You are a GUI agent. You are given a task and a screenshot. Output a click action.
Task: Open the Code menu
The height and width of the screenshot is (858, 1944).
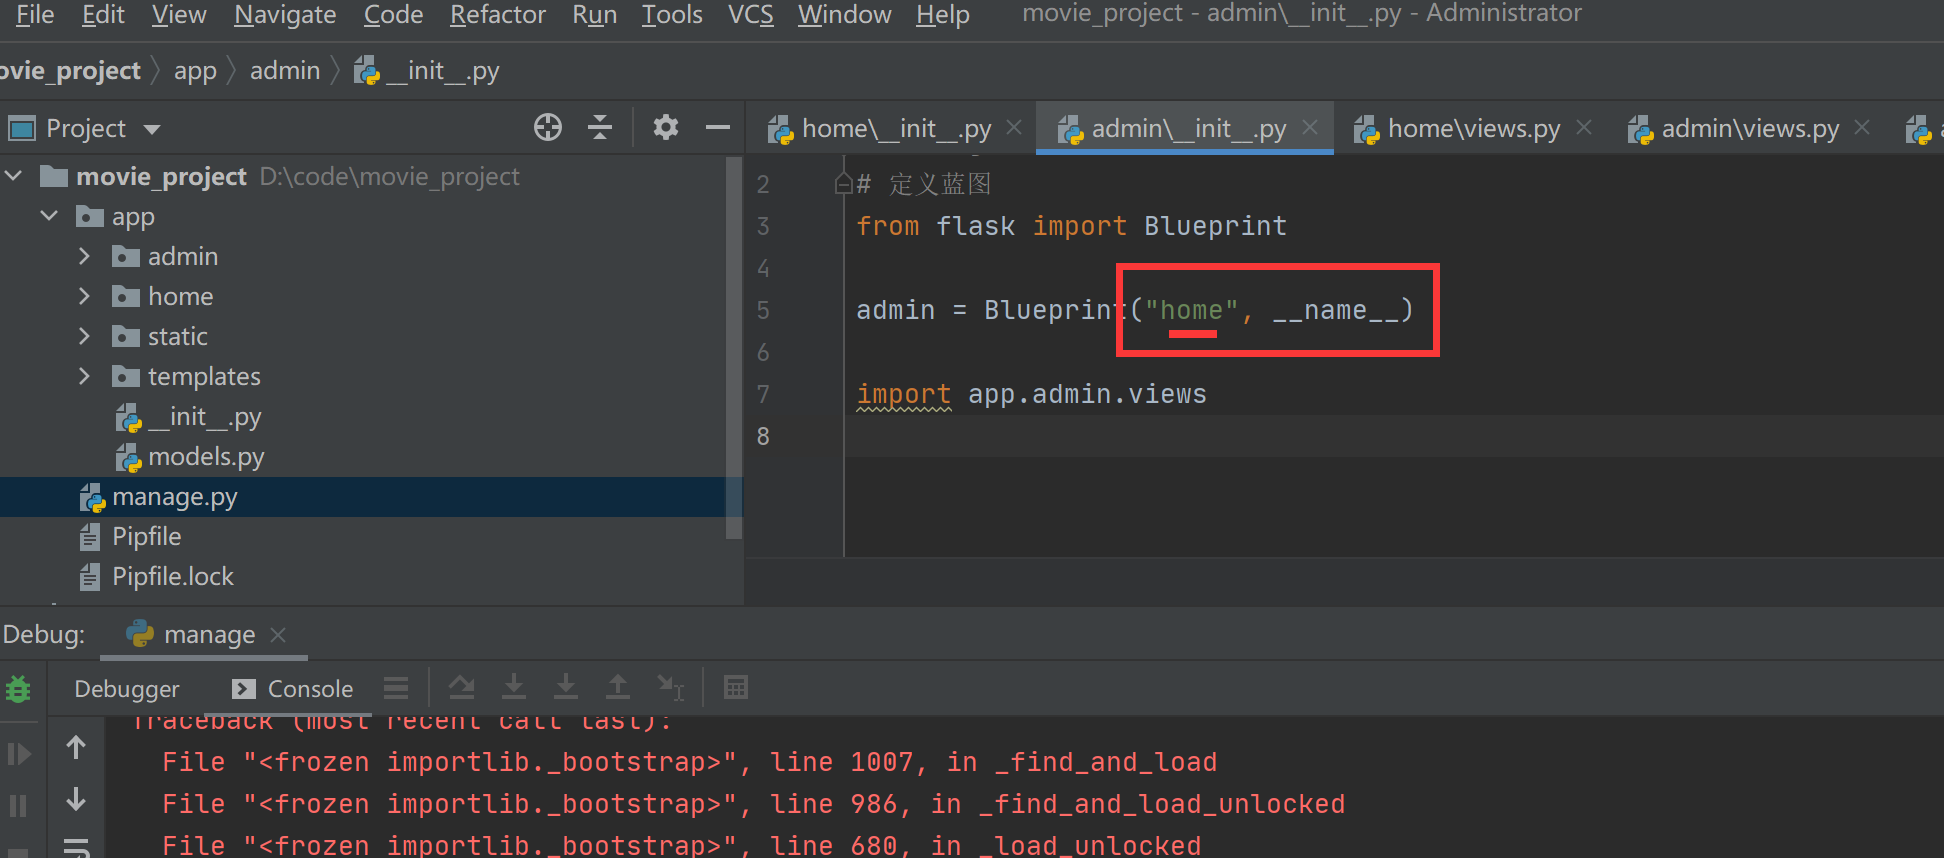click(x=393, y=14)
